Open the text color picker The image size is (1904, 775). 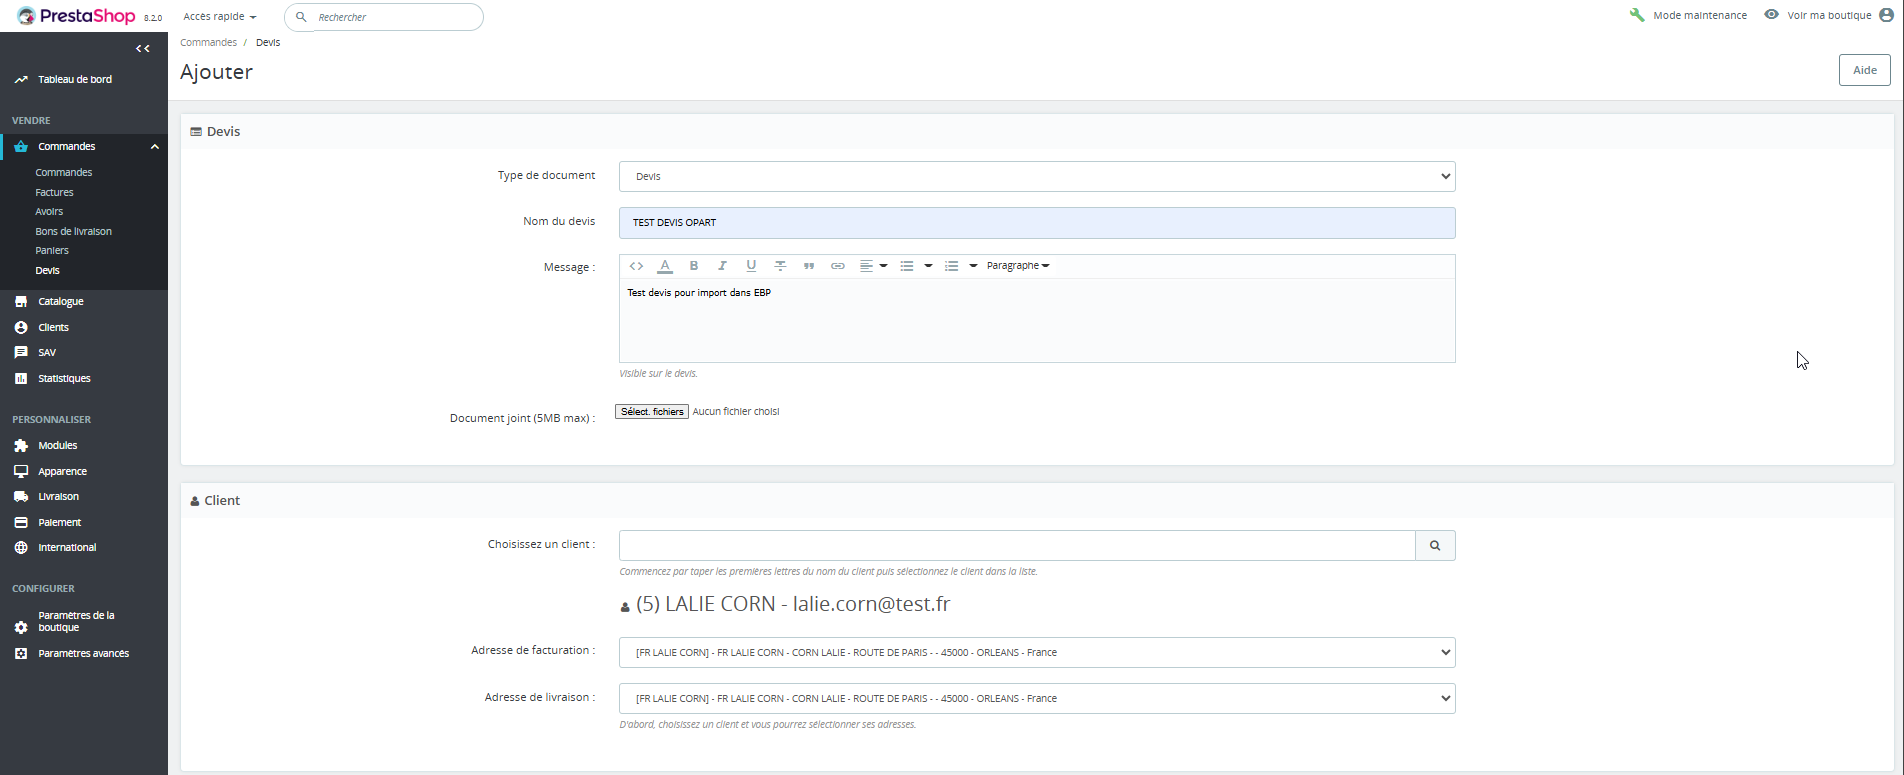[665, 266]
